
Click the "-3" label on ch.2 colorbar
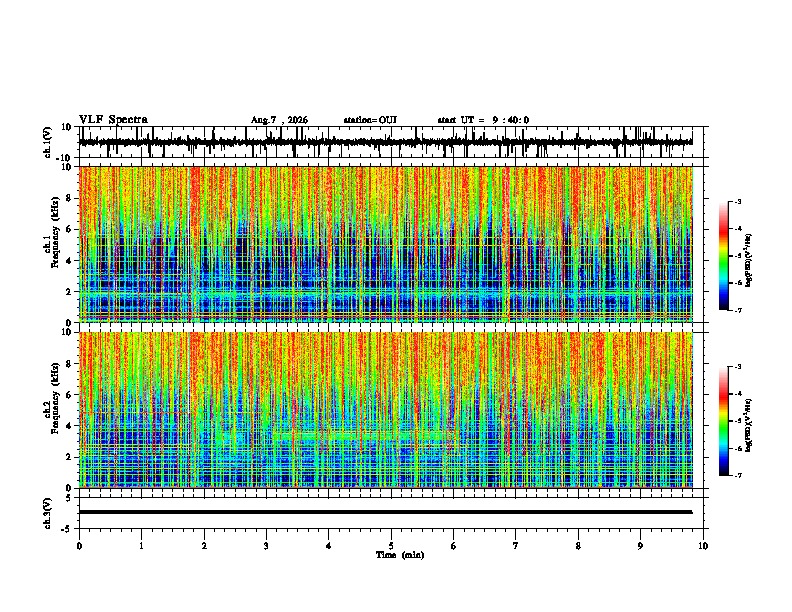point(737,367)
